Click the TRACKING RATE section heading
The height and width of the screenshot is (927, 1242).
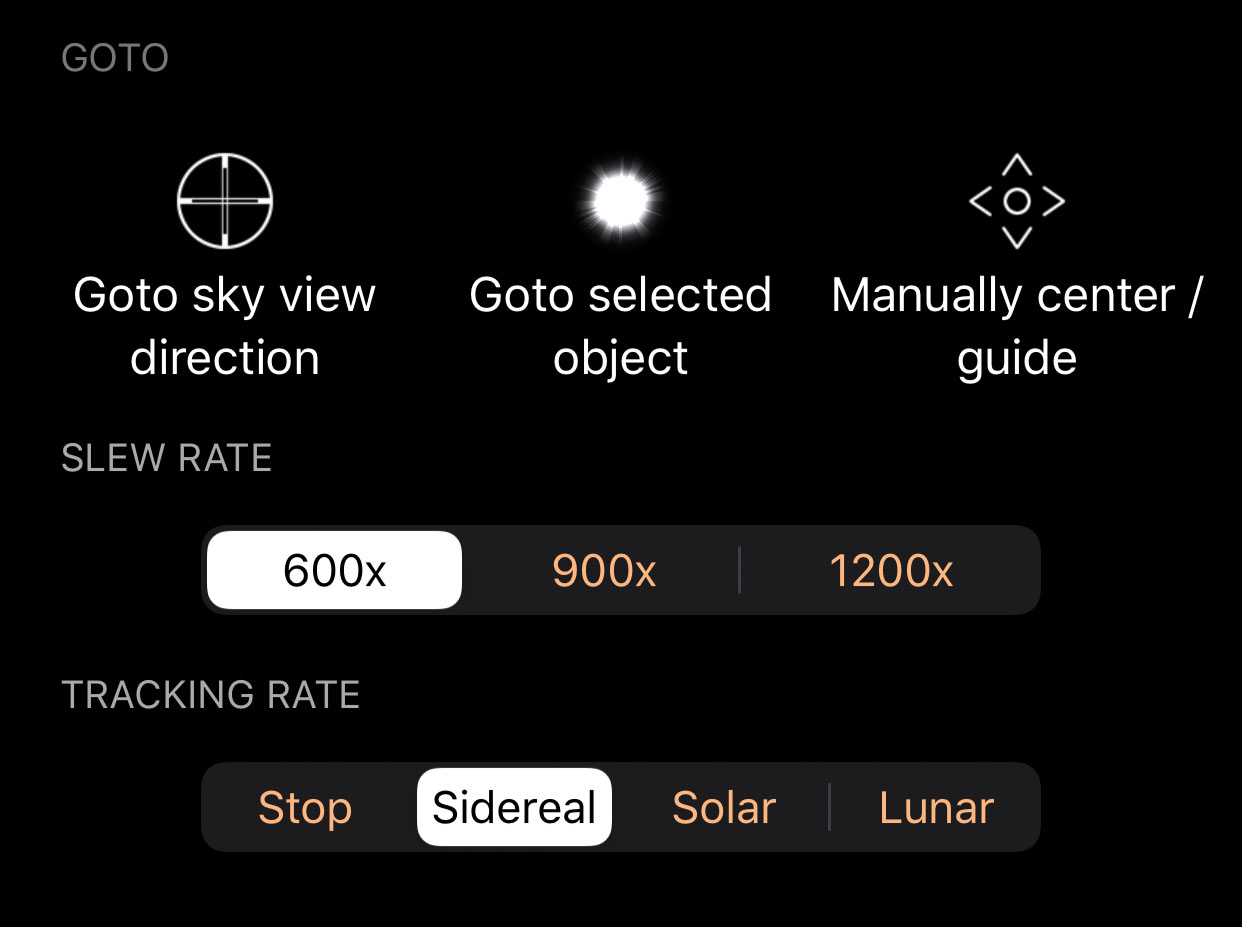point(211,695)
